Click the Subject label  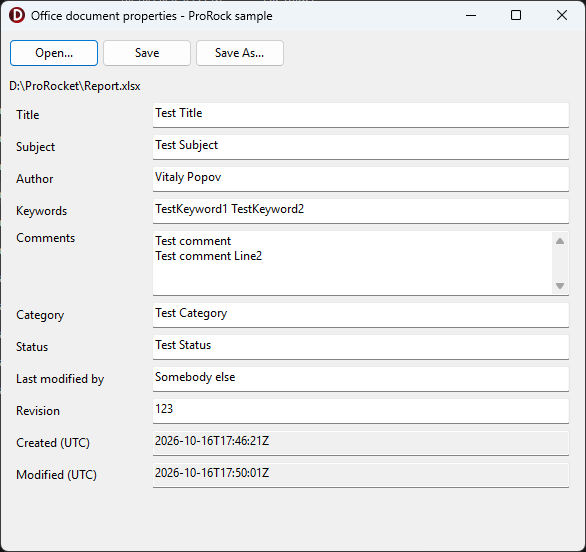36,147
